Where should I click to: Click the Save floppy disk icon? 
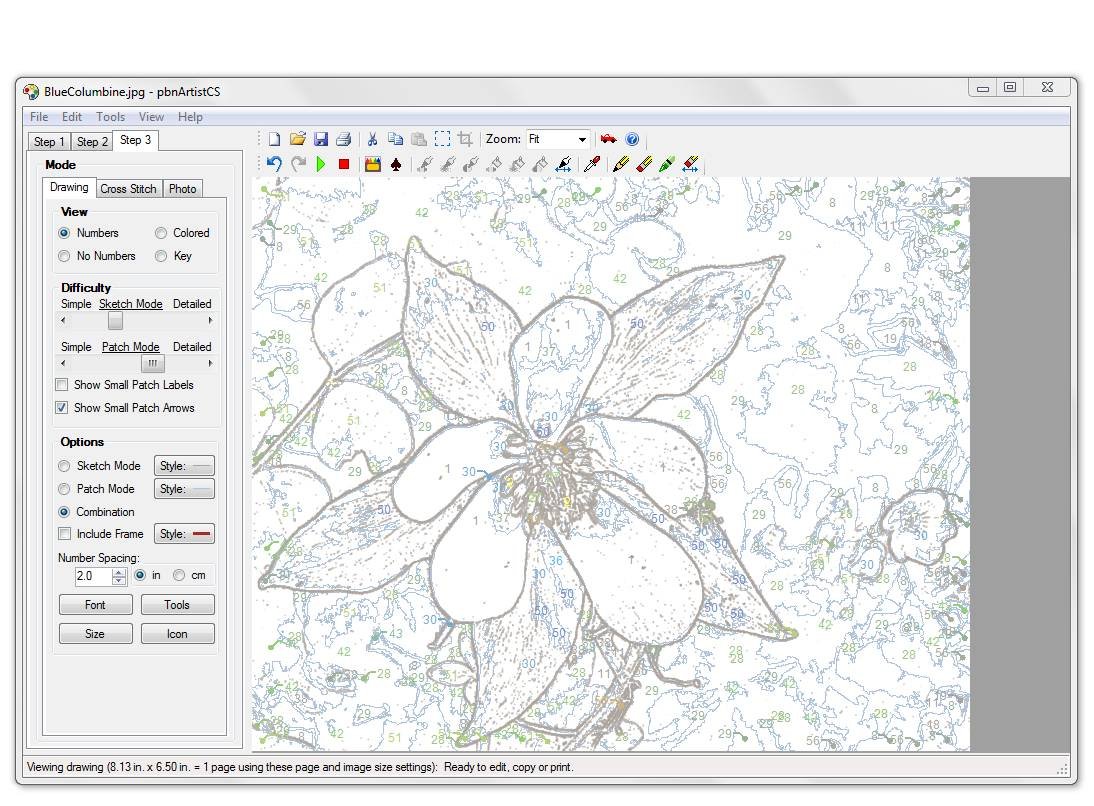pos(321,139)
